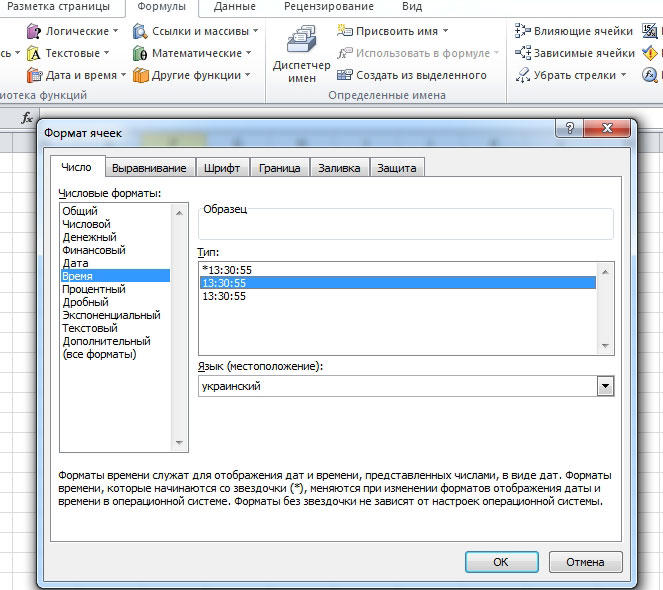Click Создать из выделенного
This screenshot has width=663, height=590.
coord(411,75)
